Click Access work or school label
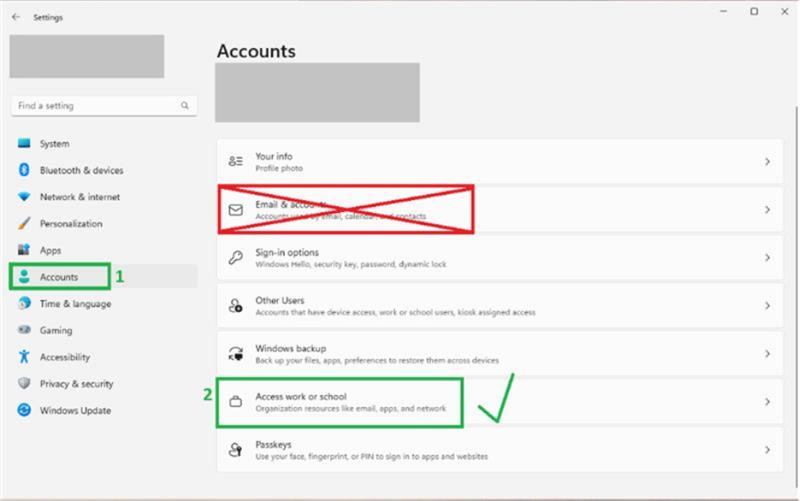 coord(301,396)
